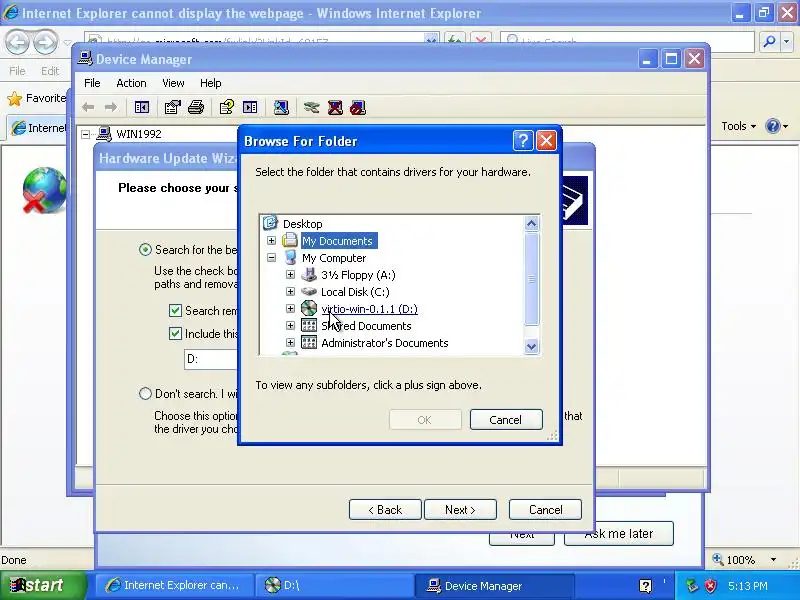Open the File menu in Device Manager

point(92,83)
